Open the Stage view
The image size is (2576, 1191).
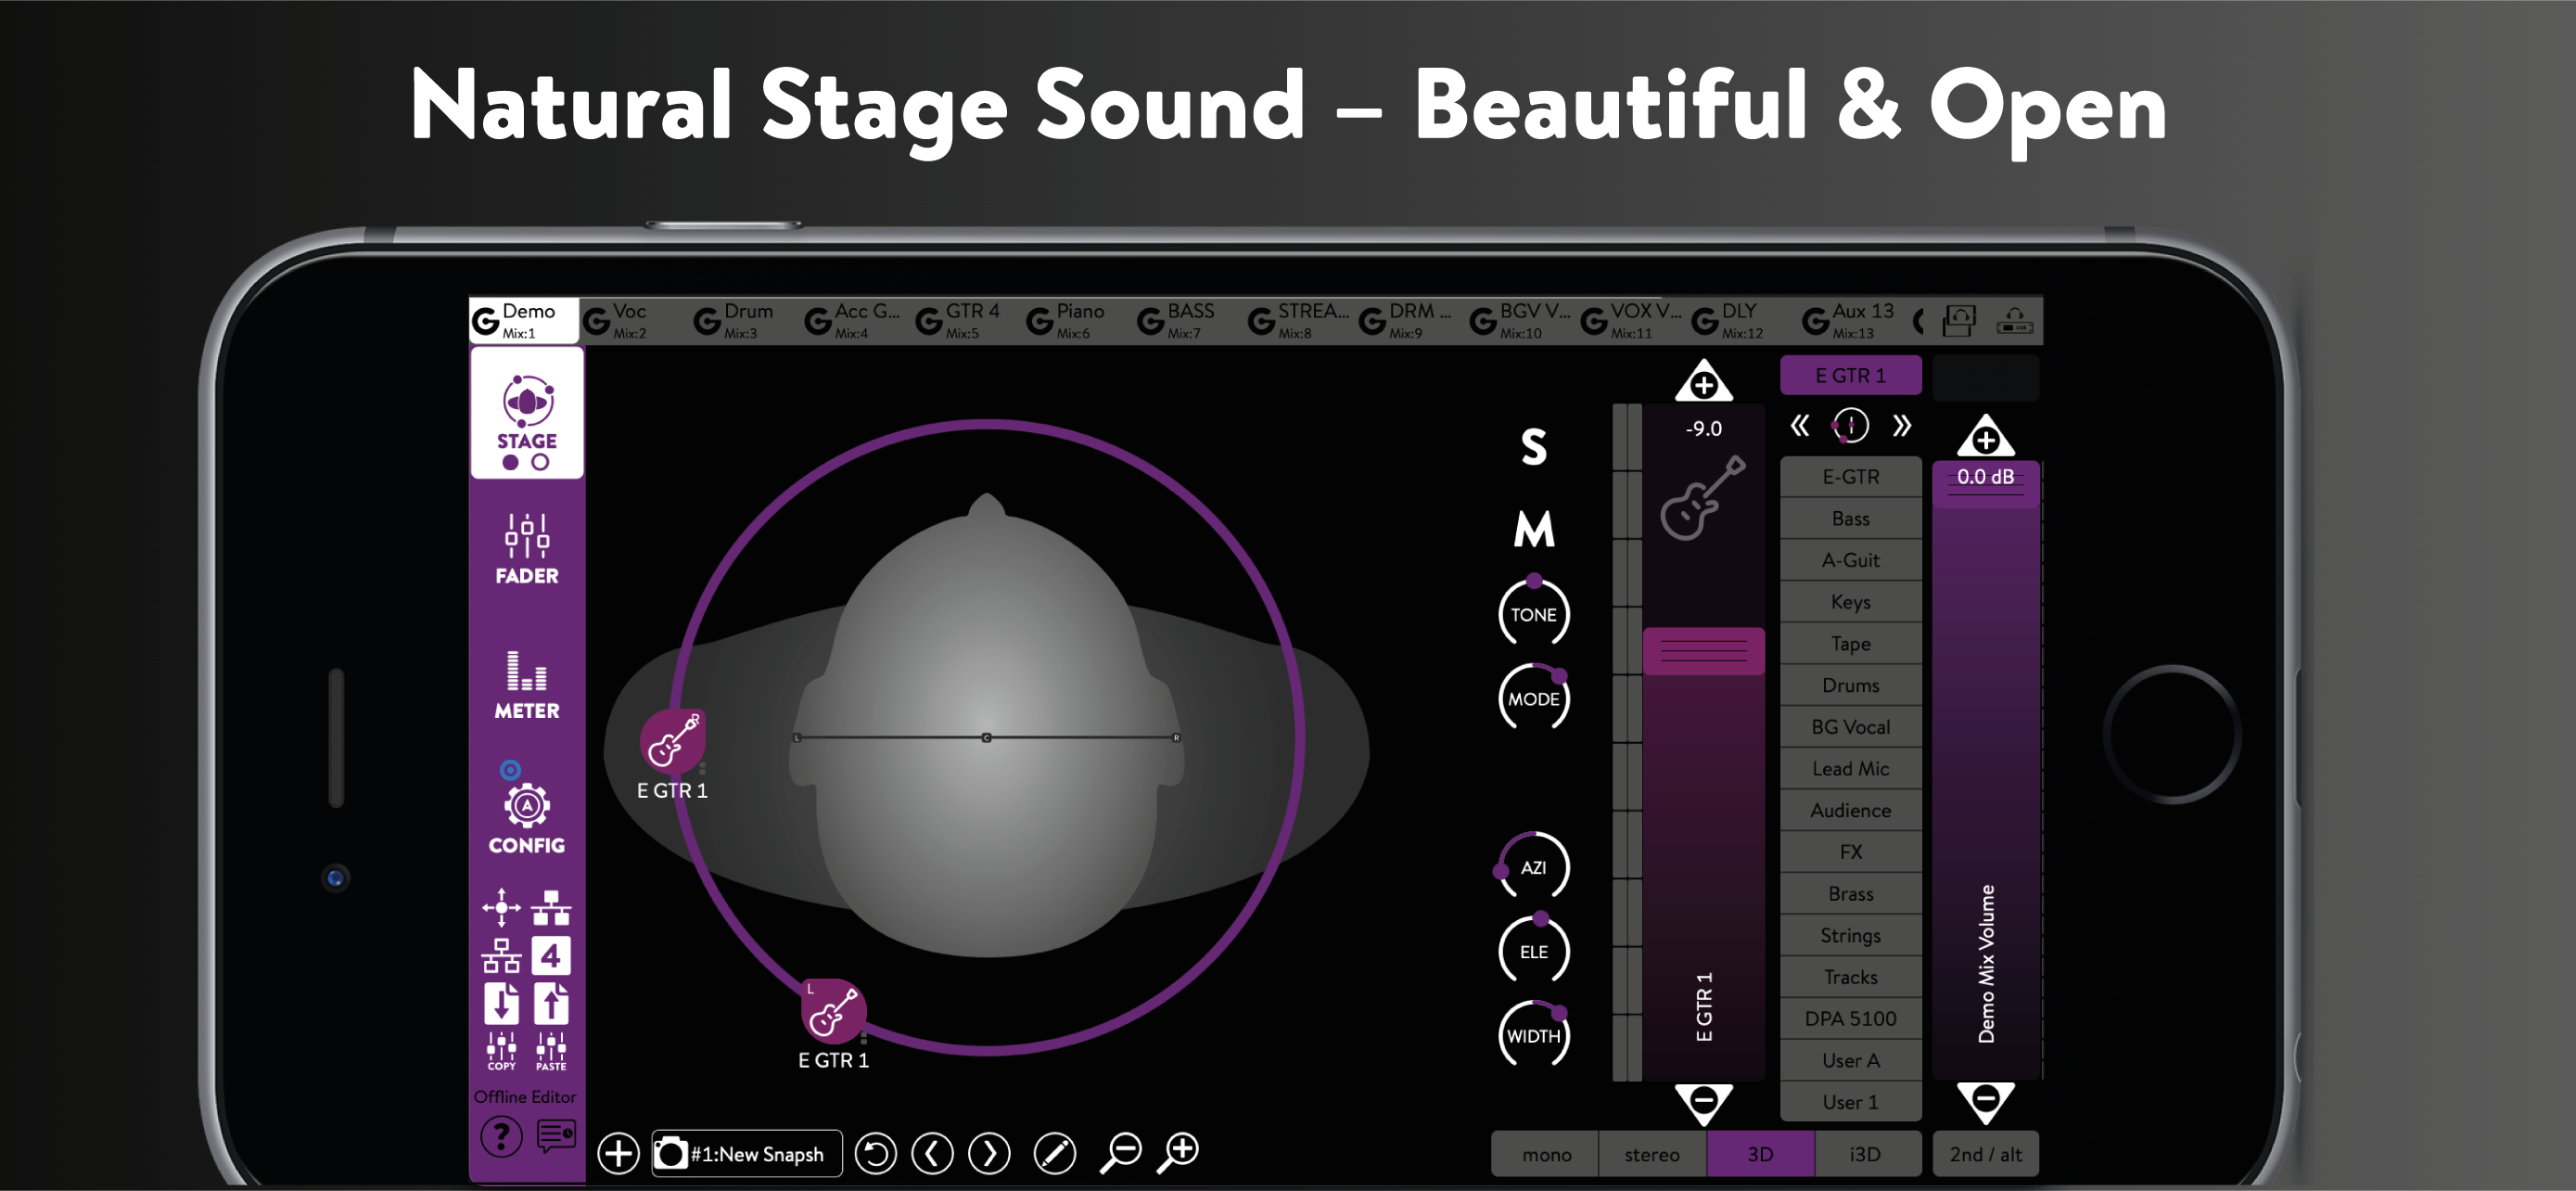point(527,412)
